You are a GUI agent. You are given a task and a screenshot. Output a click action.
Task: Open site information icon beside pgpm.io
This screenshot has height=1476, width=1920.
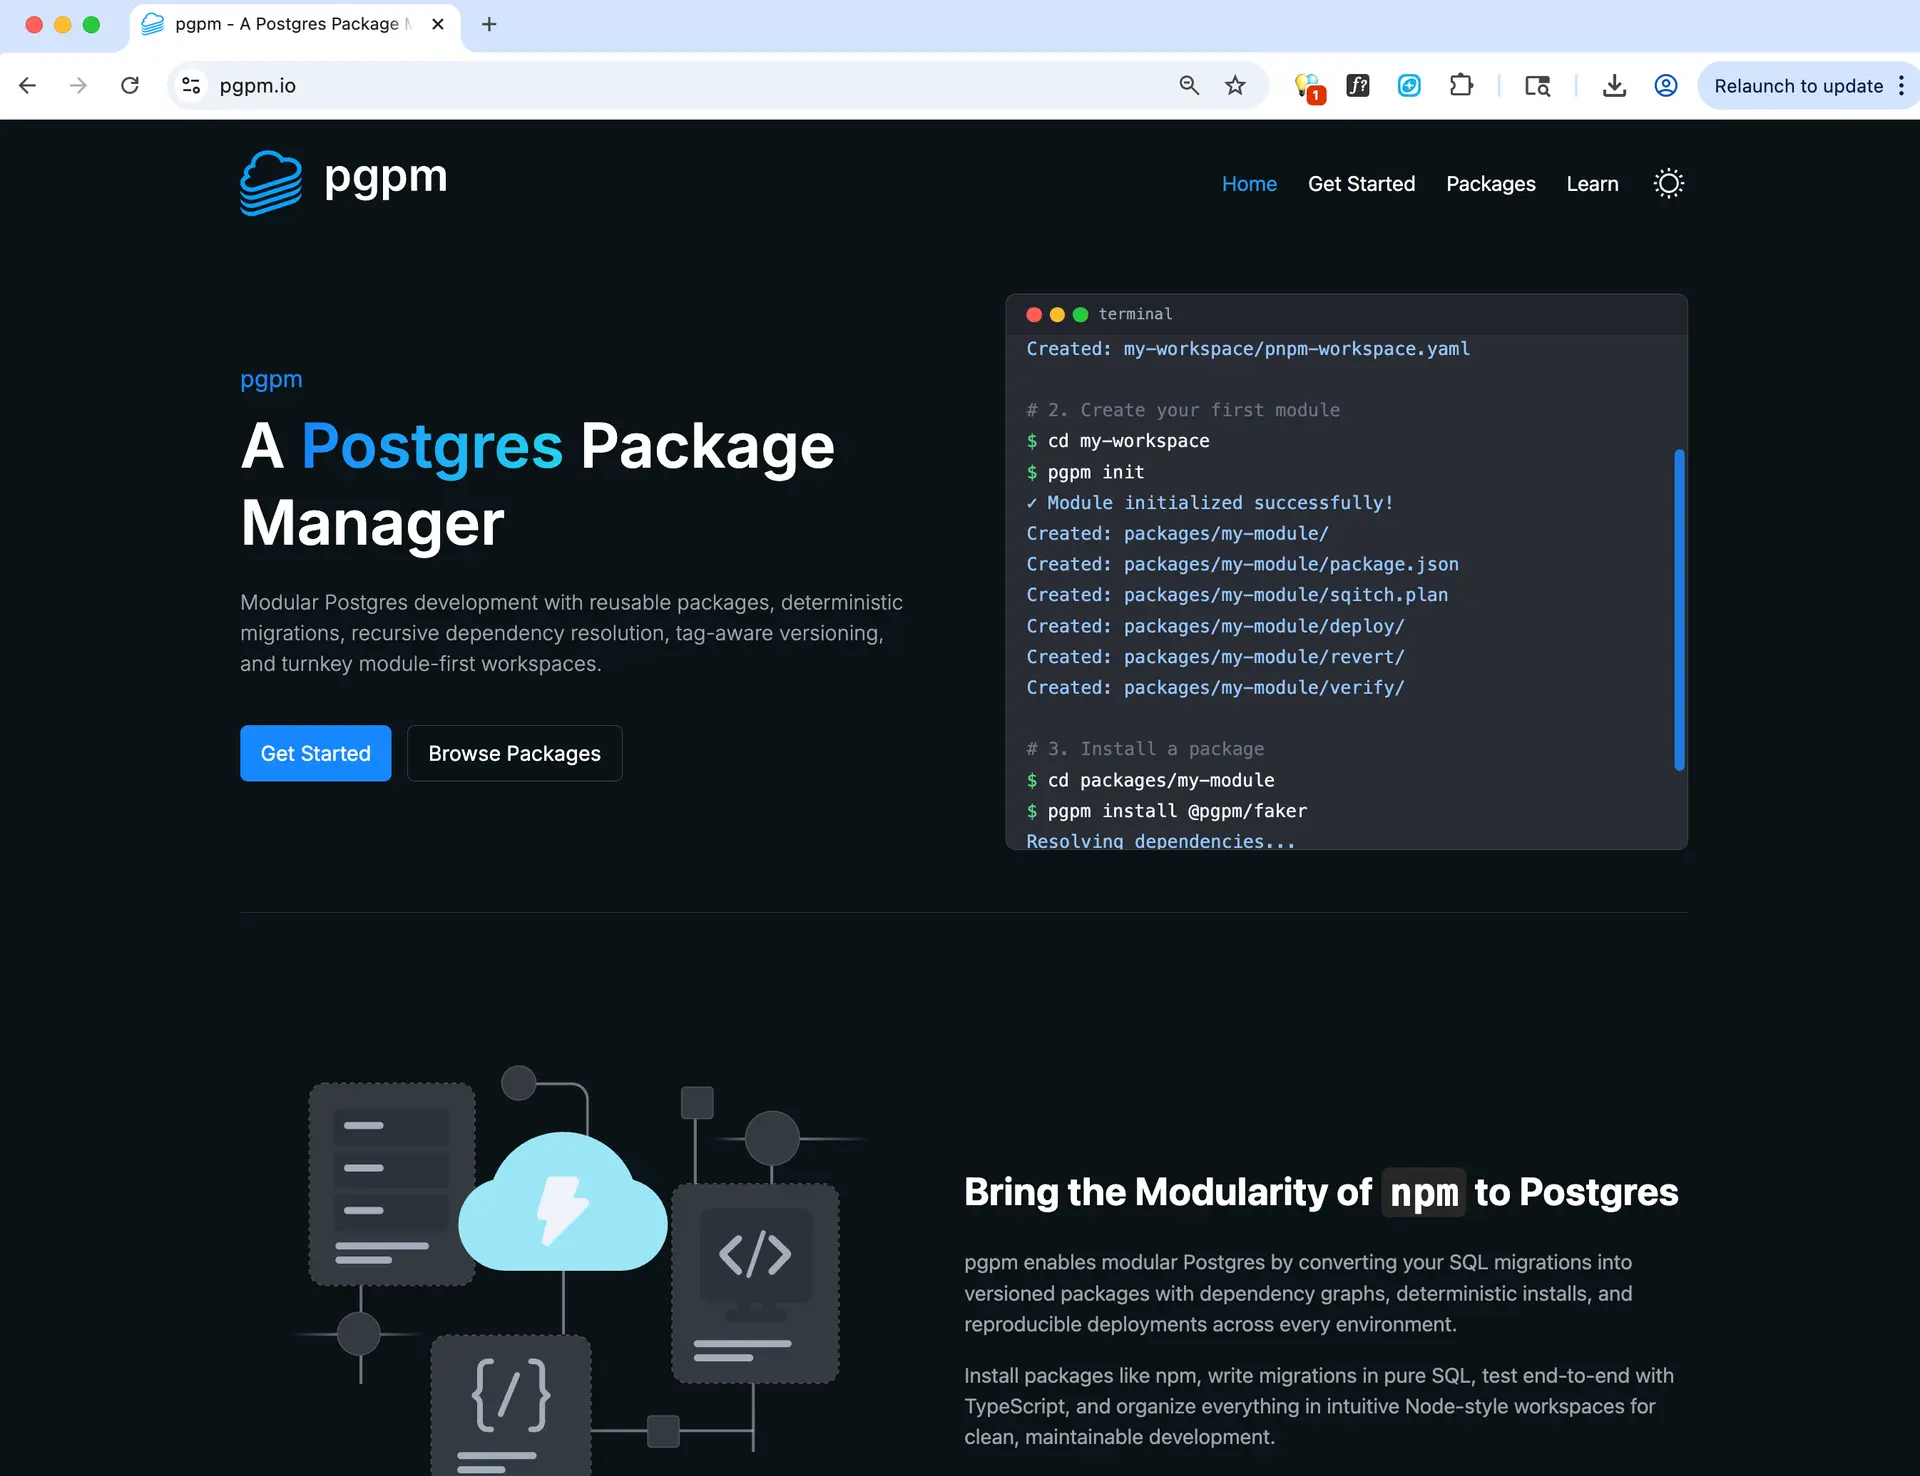(191, 86)
